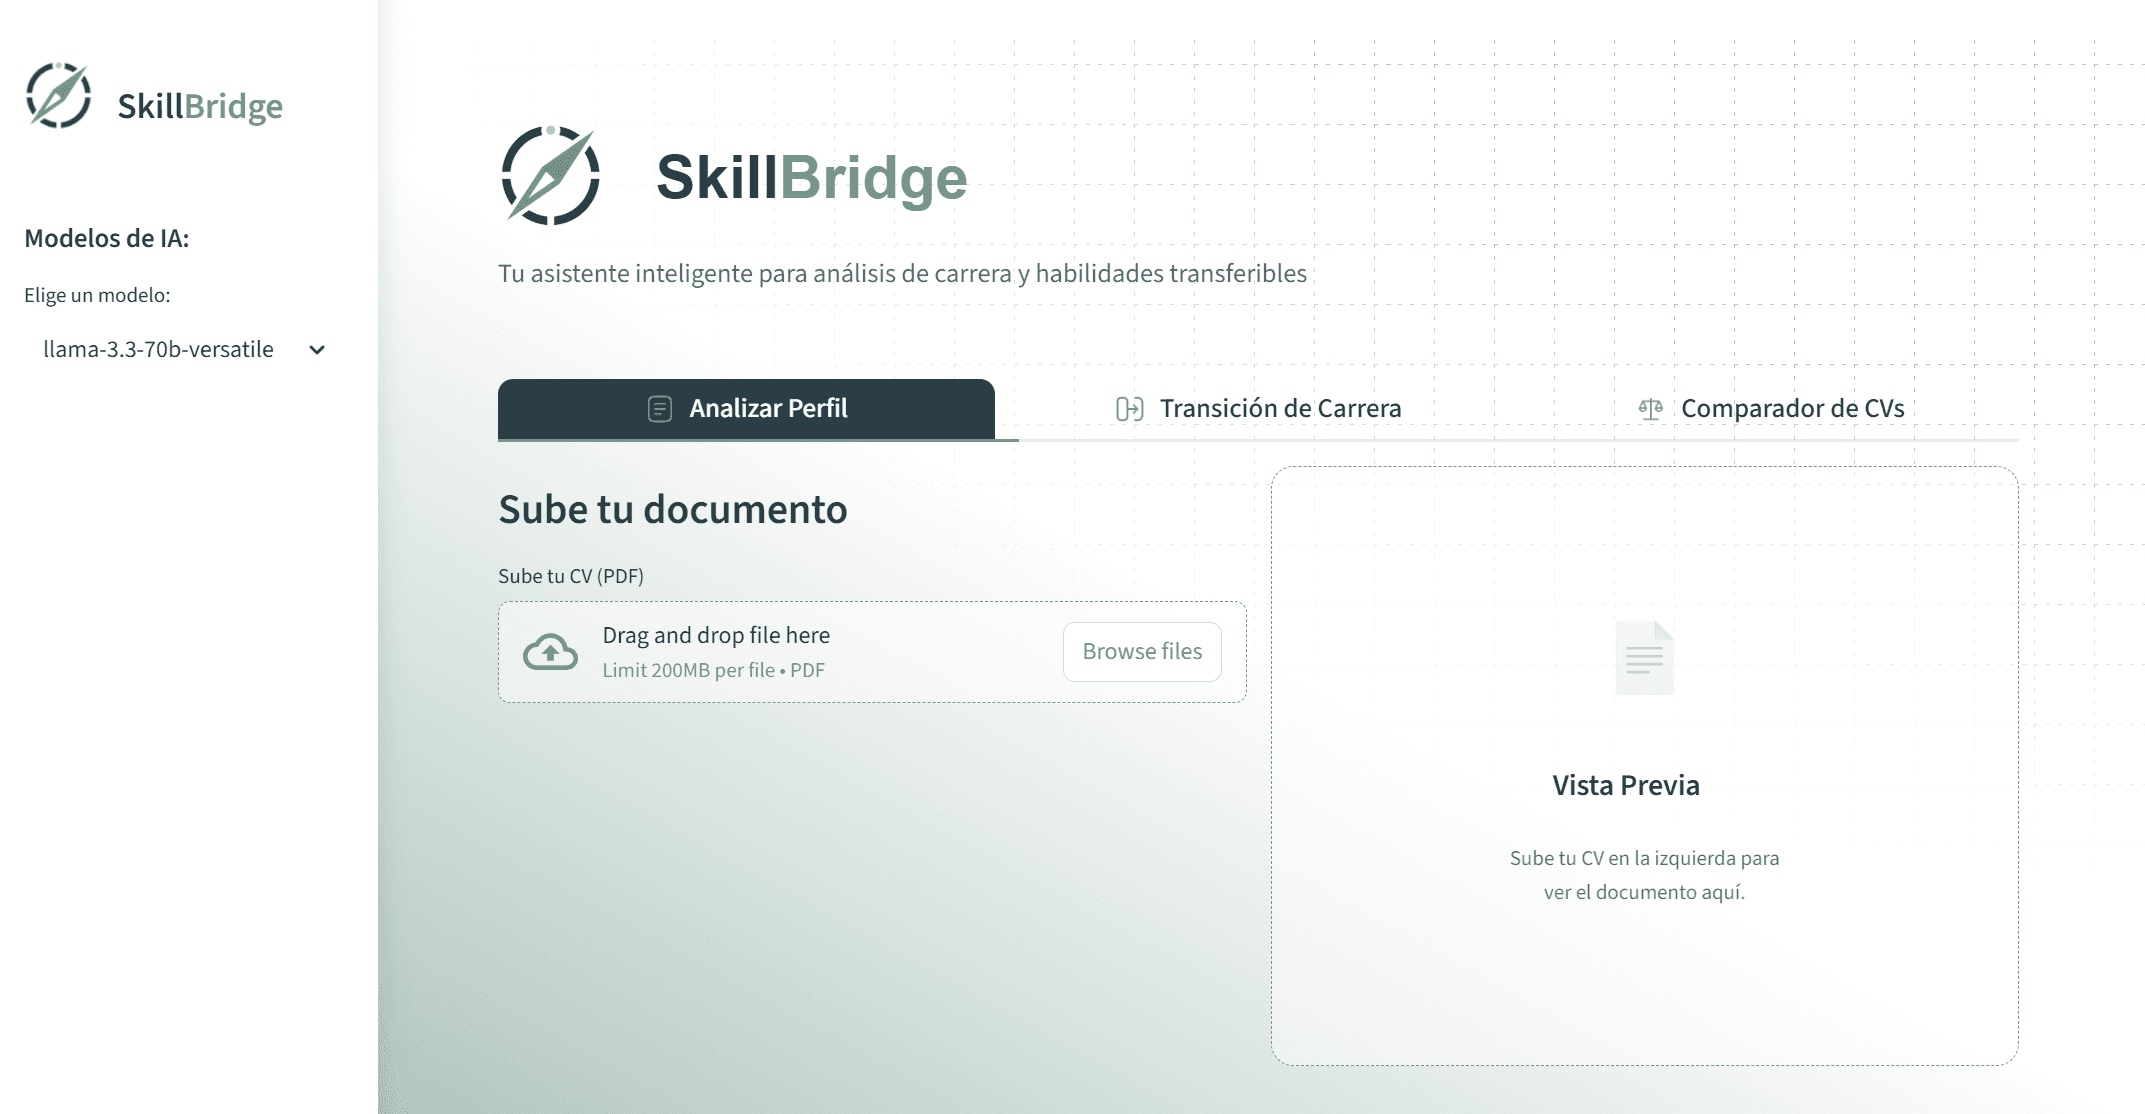Open the AI model selection dropdown
This screenshot has width=2145, height=1114.
pos(180,349)
